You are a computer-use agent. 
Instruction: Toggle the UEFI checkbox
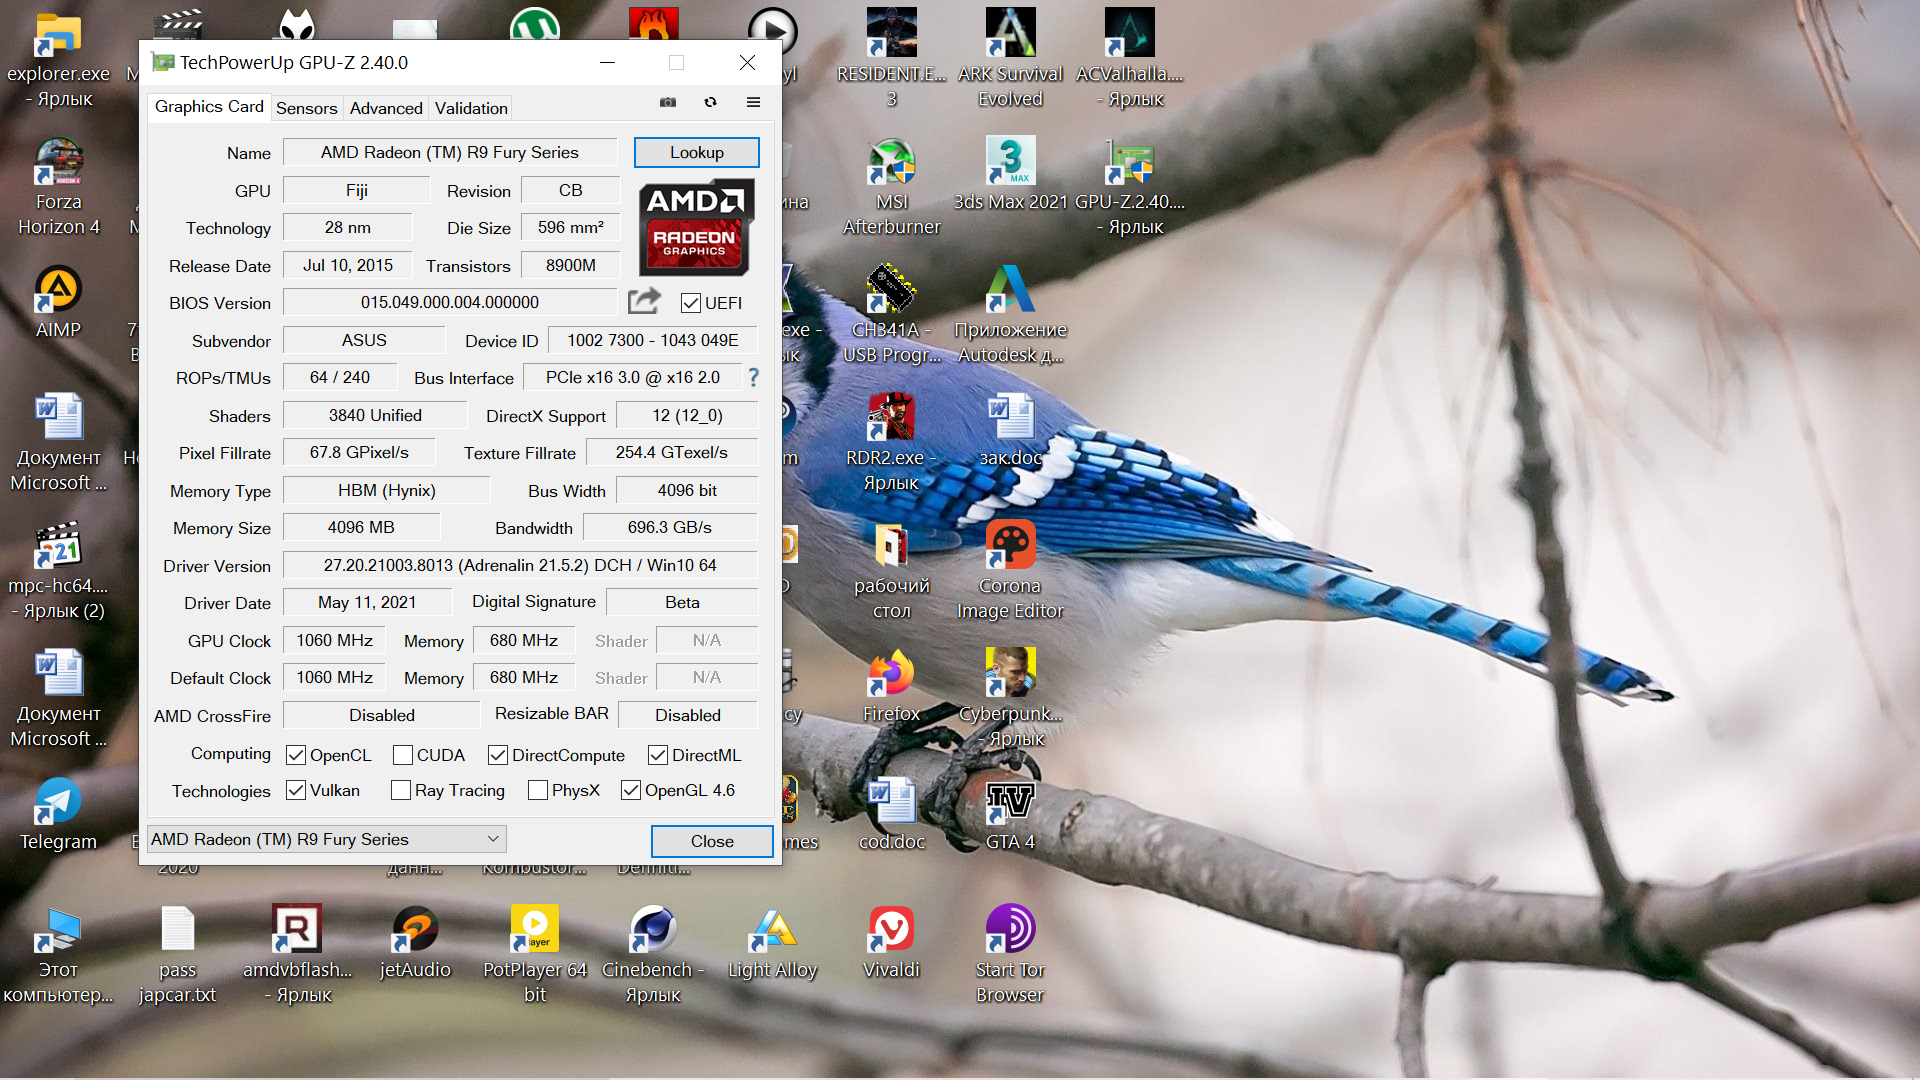pyautogui.click(x=691, y=303)
